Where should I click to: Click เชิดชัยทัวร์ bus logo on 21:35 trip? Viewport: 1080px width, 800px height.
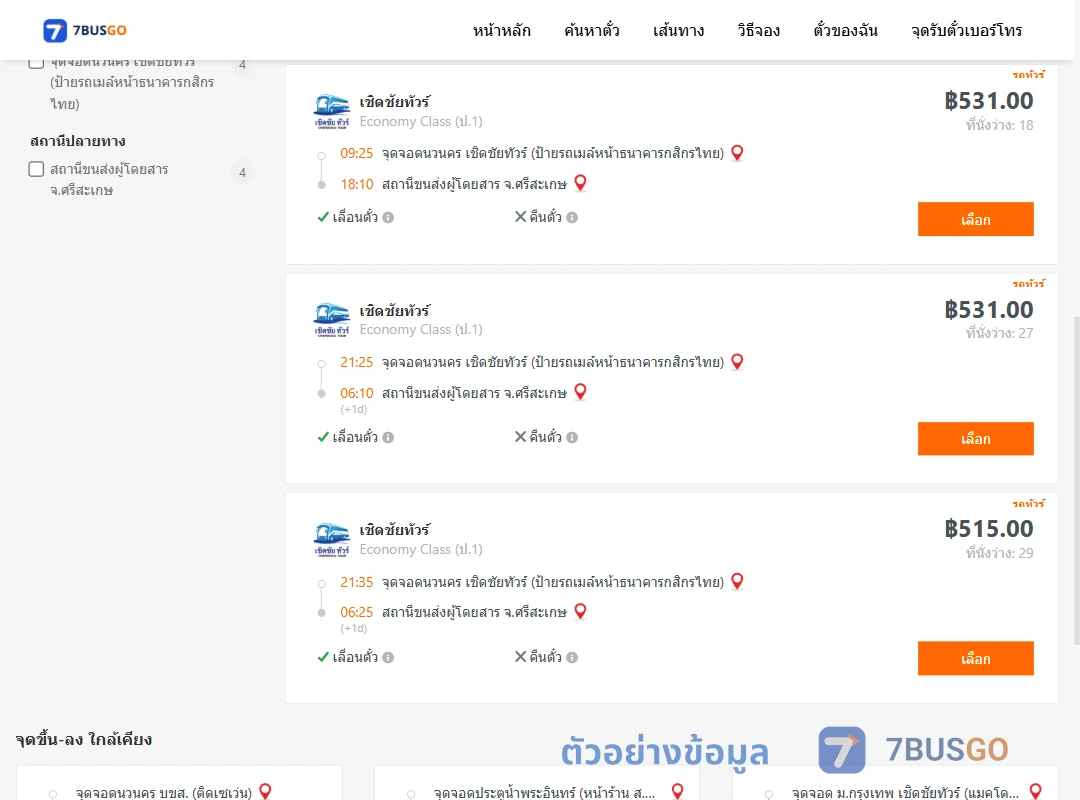[331, 540]
